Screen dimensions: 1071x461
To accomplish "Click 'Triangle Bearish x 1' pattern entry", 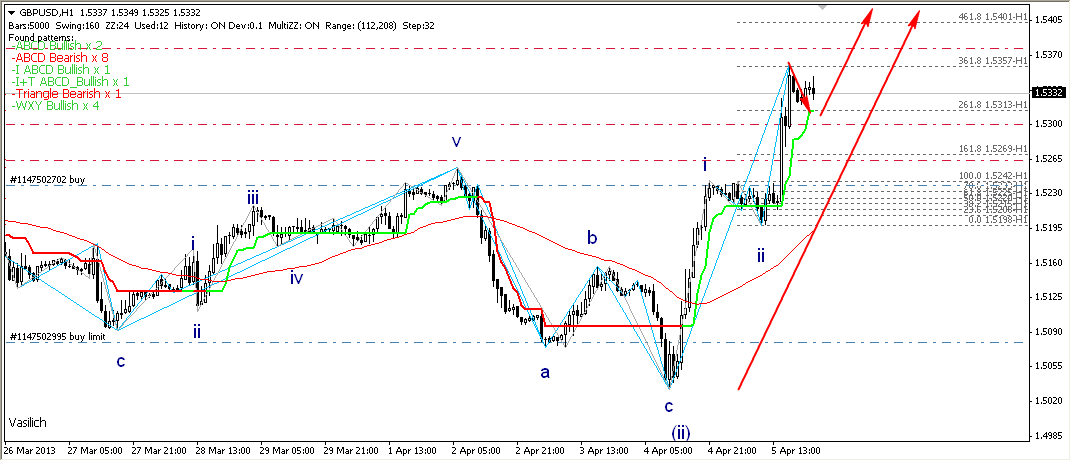I will click(66, 93).
